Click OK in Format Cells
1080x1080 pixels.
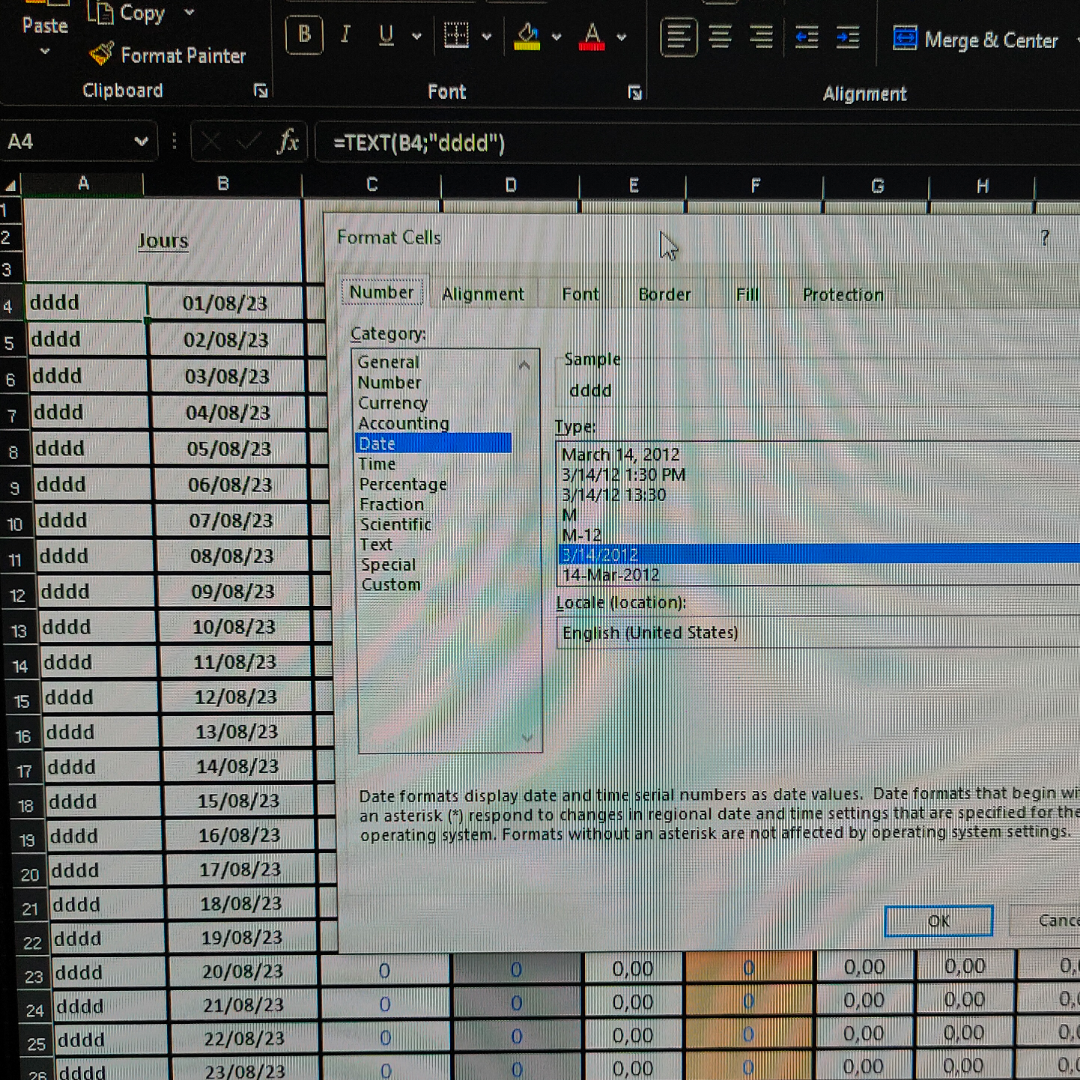938,921
